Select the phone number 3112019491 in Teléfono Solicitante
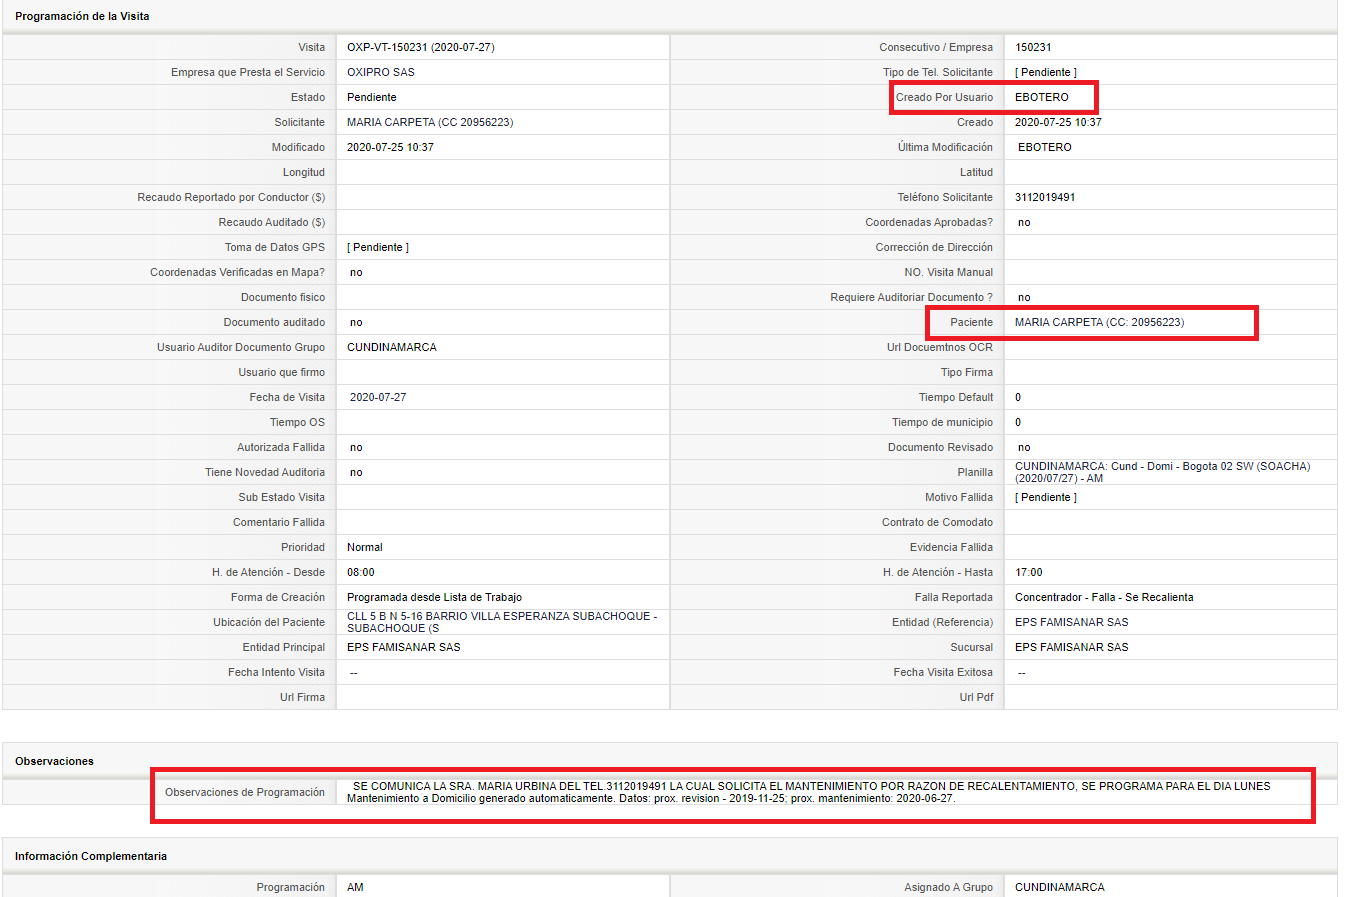 1045,197
